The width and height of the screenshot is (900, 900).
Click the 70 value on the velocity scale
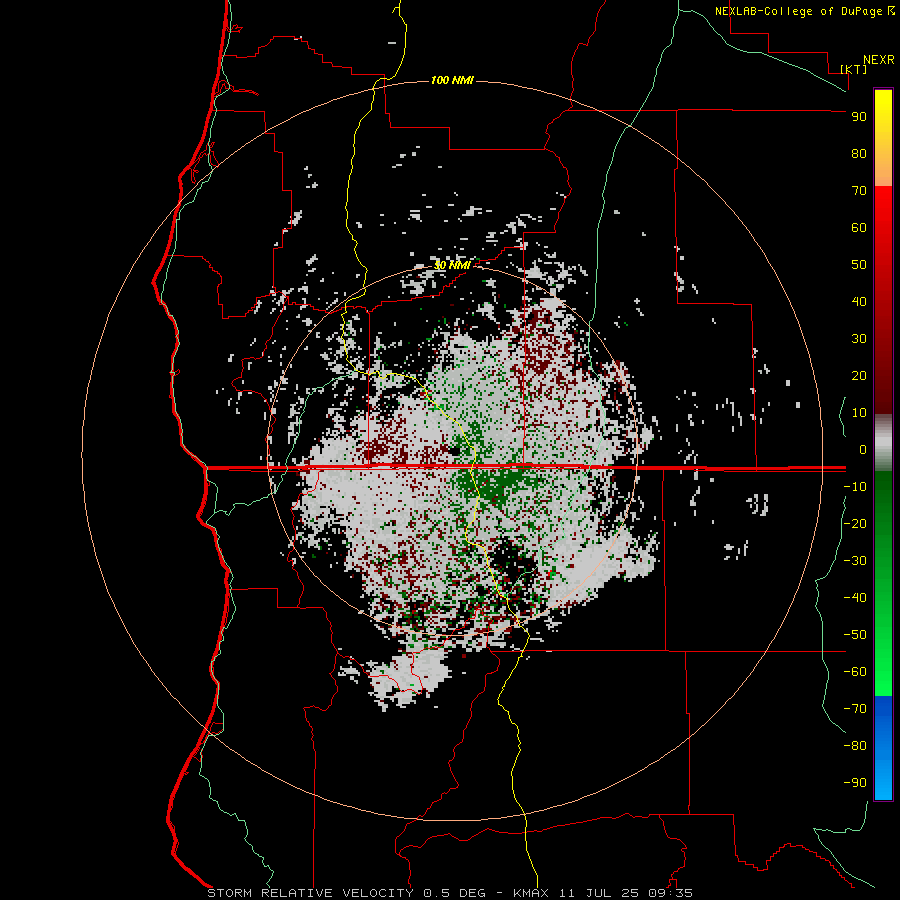(859, 191)
